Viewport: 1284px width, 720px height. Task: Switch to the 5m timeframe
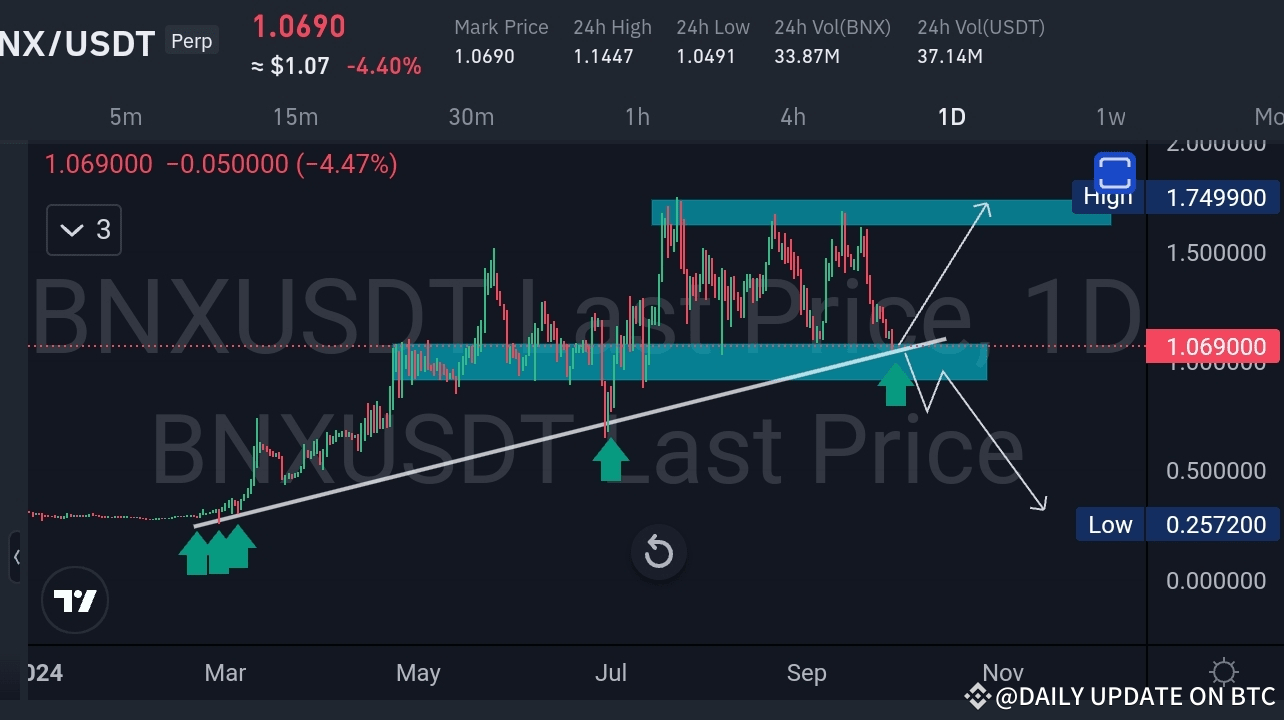coord(126,117)
